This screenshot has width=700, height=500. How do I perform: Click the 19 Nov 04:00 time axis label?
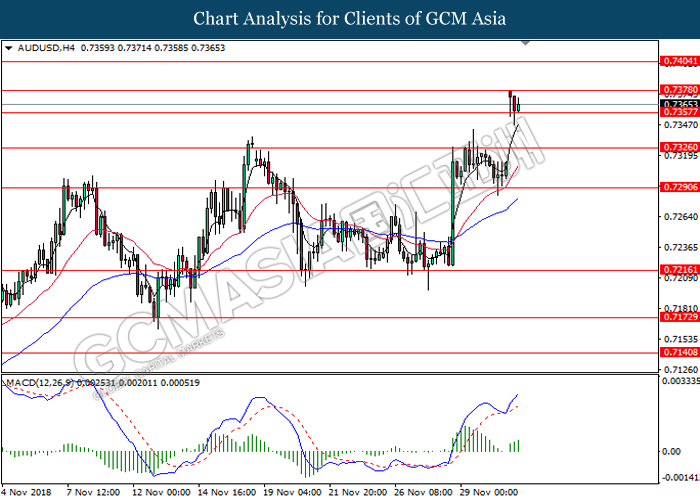pyautogui.click(x=293, y=492)
